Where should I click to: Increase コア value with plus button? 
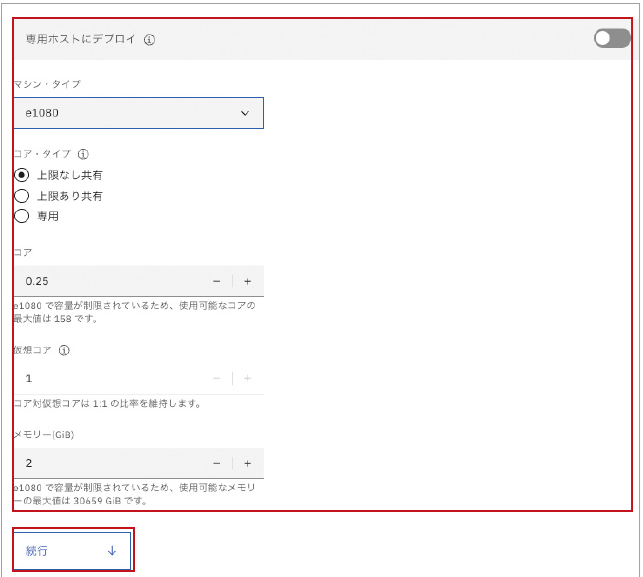click(x=248, y=281)
